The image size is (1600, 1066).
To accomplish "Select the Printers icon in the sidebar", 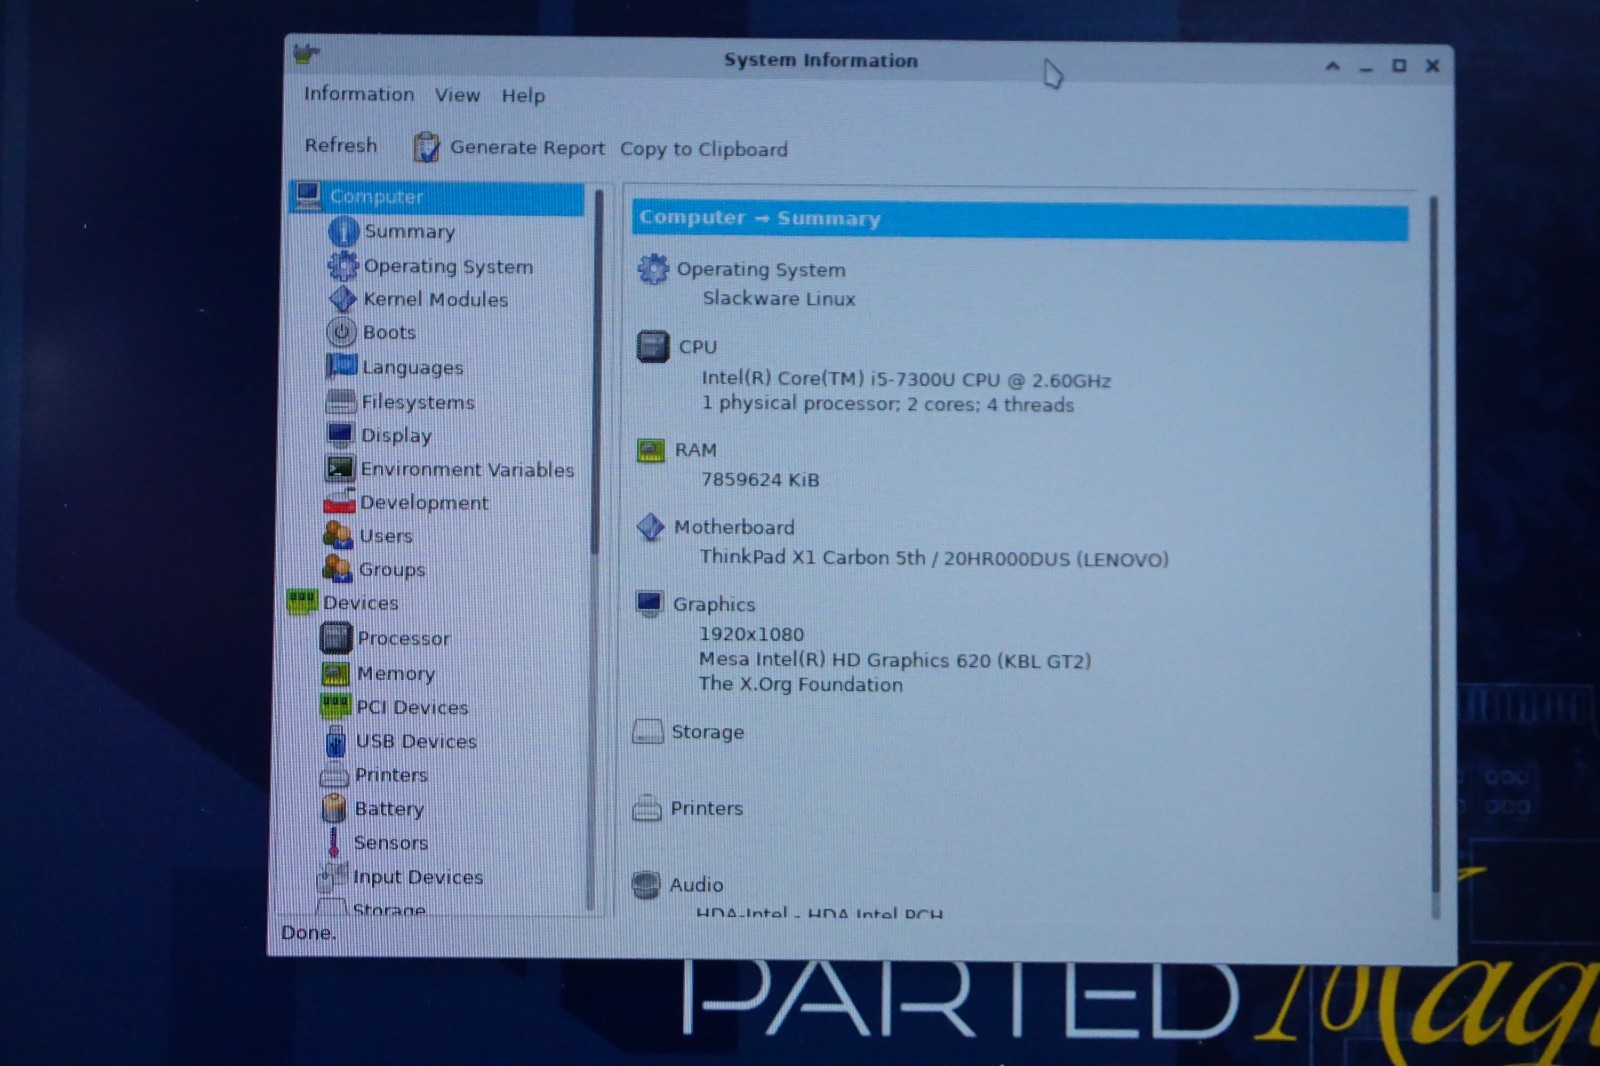I will click(334, 775).
